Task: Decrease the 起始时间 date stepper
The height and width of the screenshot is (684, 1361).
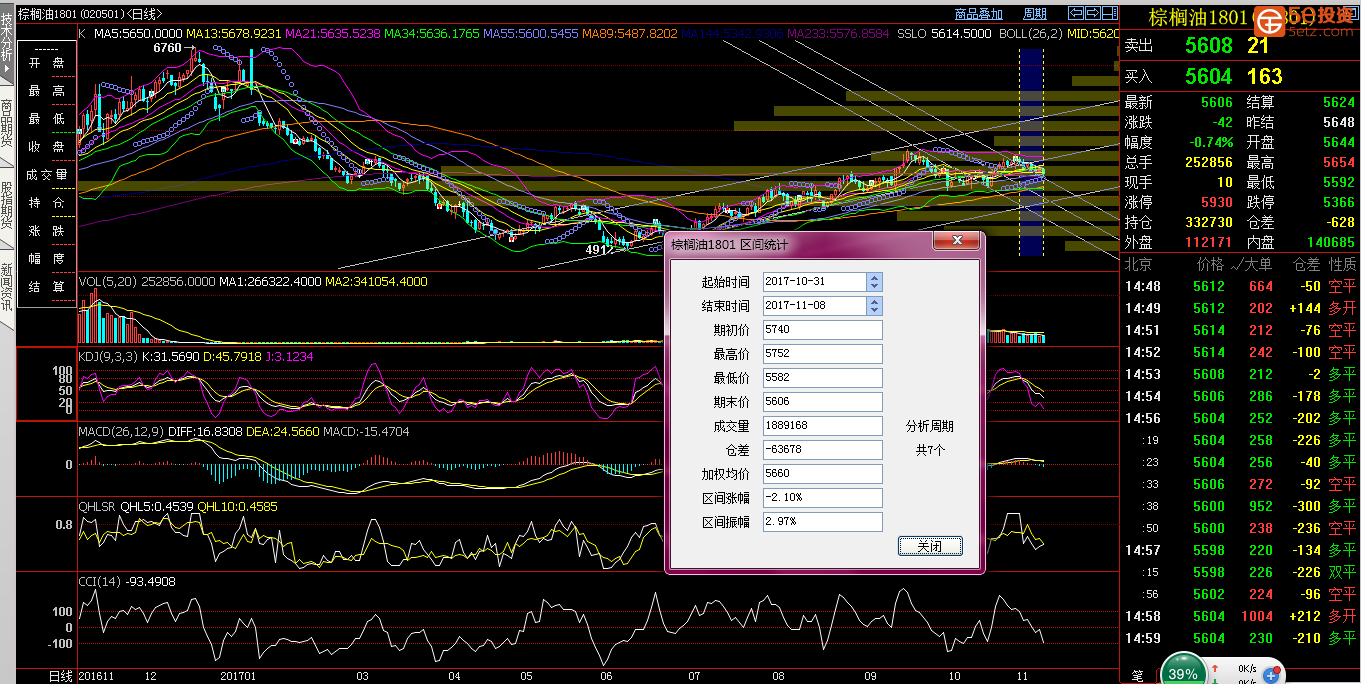Action: [x=875, y=287]
